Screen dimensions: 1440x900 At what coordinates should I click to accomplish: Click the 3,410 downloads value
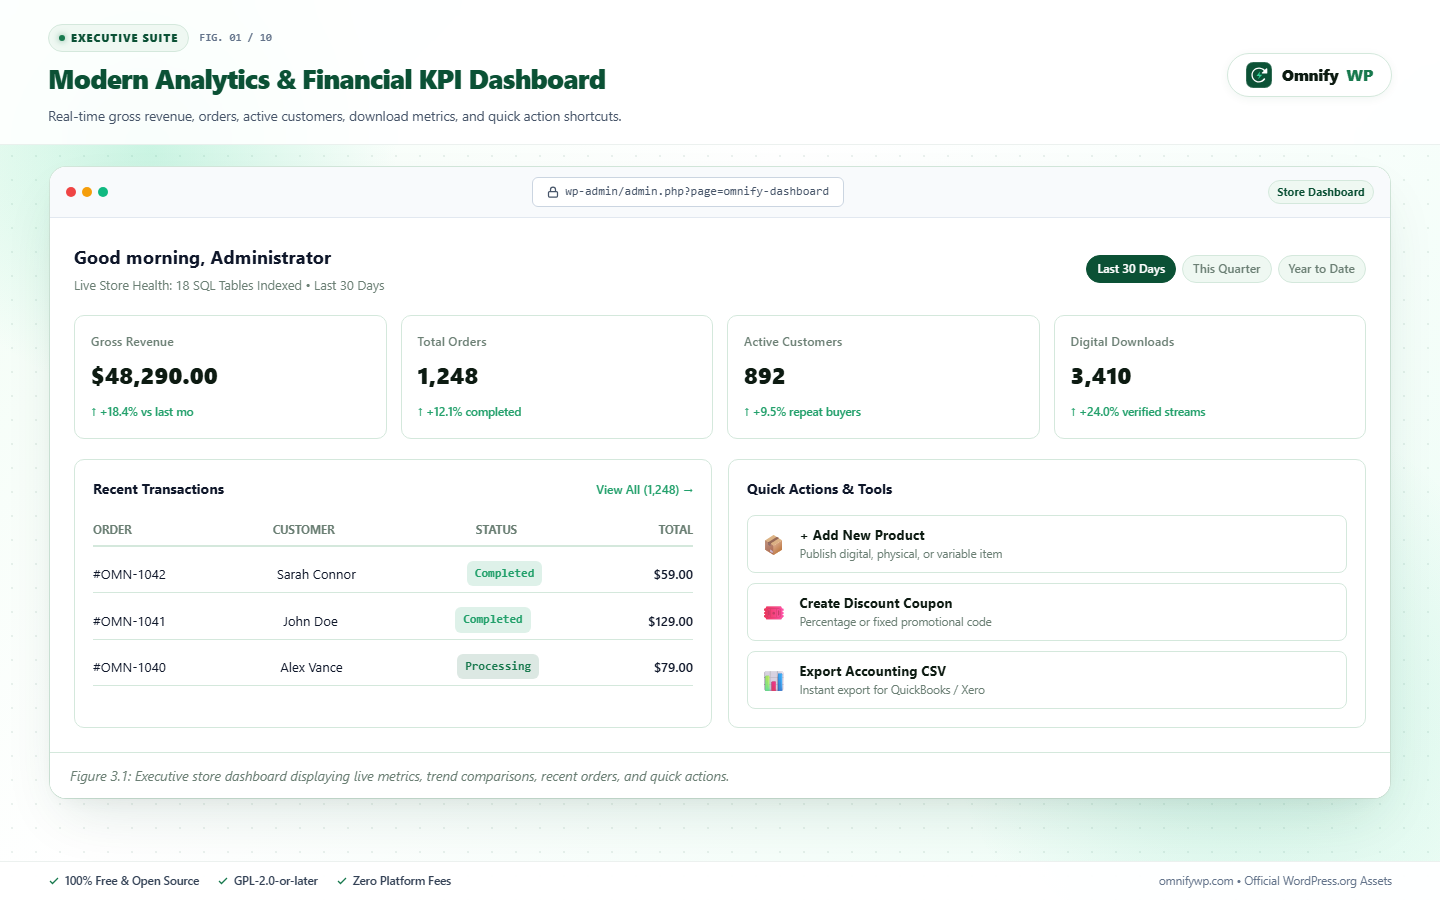tap(1101, 377)
